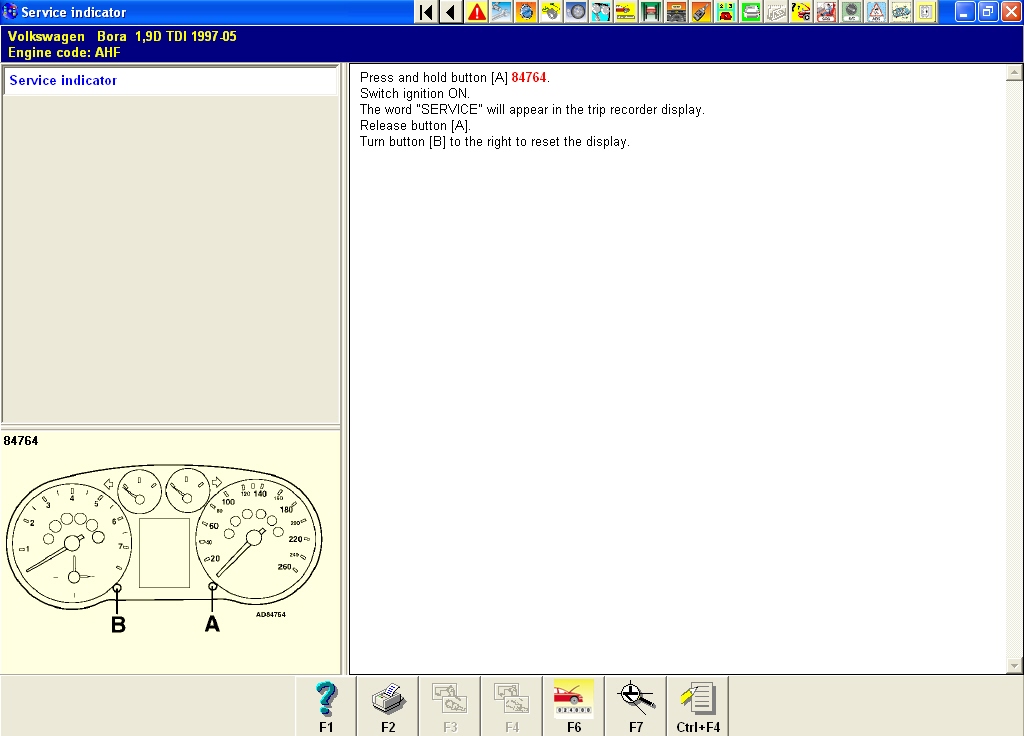The image size is (1024, 736).
Task: Open the grey disc wheel icon
Action: coord(576,12)
